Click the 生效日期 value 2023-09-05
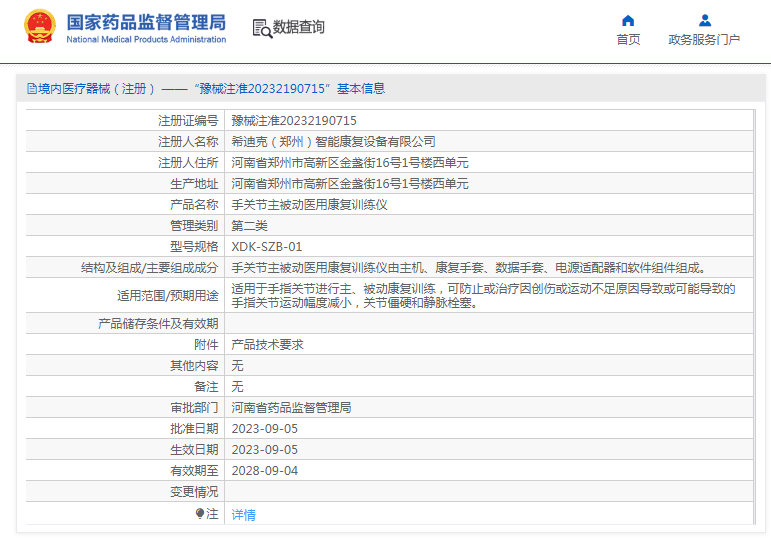The image size is (771, 543). pyautogui.click(x=265, y=450)
